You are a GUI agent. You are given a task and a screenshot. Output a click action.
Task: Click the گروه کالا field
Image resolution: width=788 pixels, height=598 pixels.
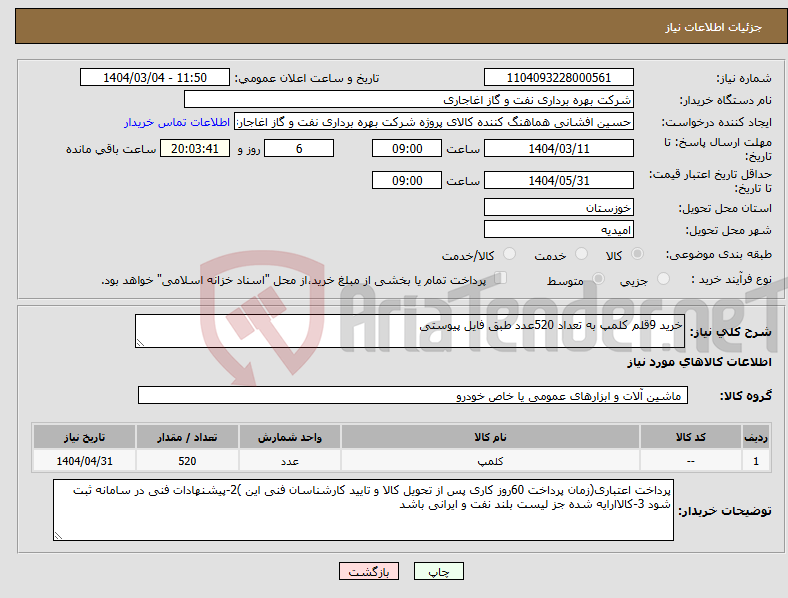point(413,395)
